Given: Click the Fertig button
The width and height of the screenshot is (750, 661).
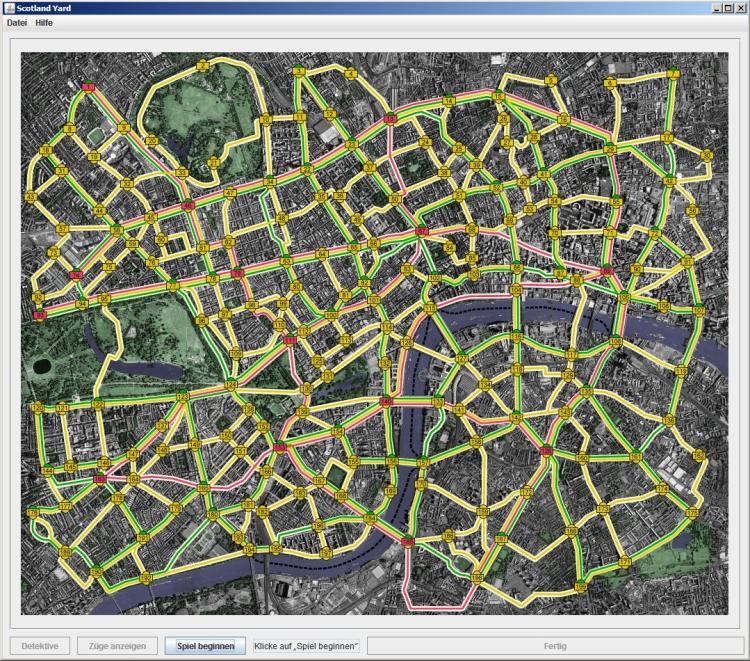Looking at the screenshot, I should click(x=555, y=646).
